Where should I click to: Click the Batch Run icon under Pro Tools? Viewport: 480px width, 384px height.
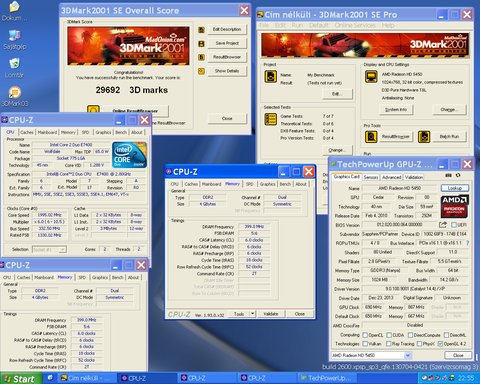[x=424, y=137]
